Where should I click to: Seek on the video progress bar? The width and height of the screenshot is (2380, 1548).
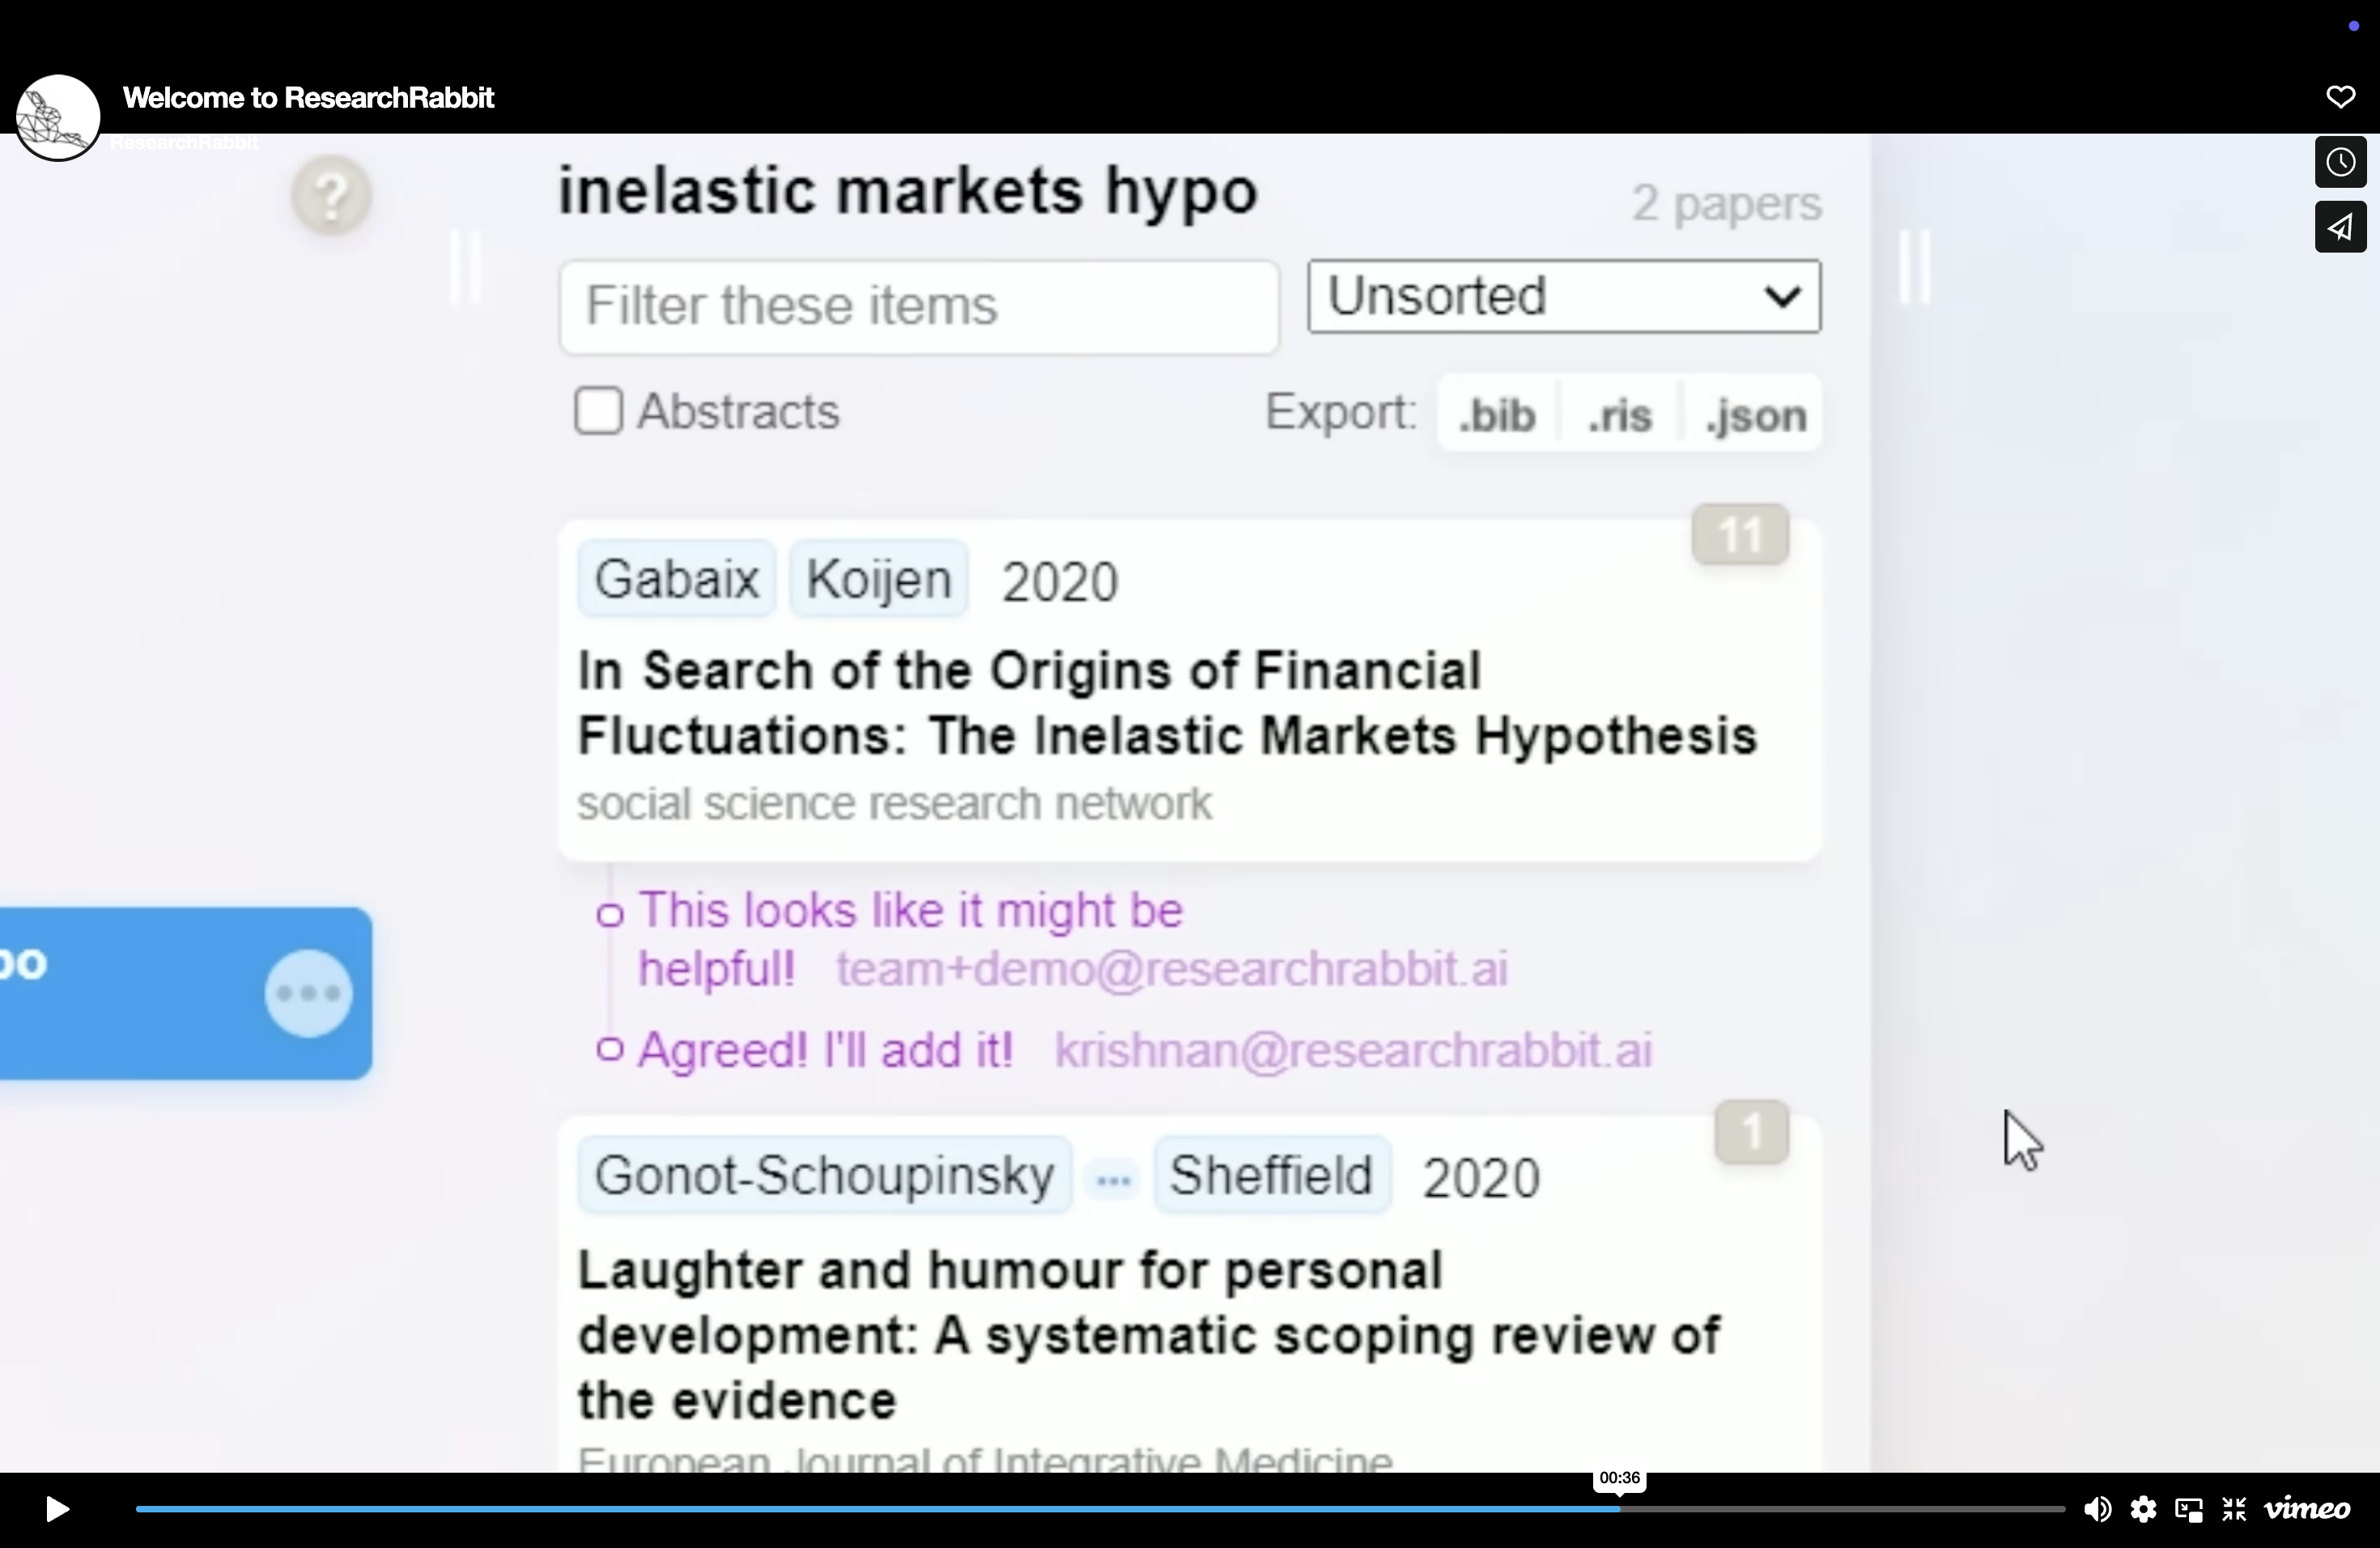coord(1100,1509)
